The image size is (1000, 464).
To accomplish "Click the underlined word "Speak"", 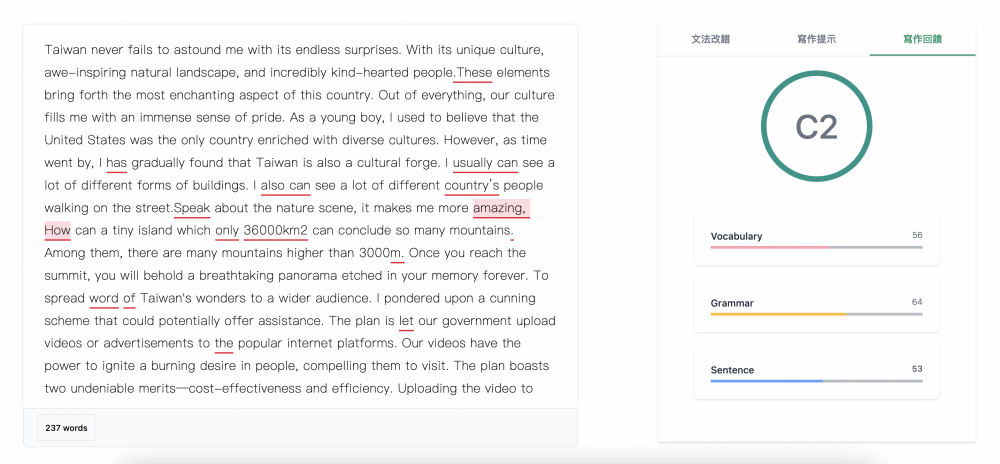I will [x=192, y=208].
